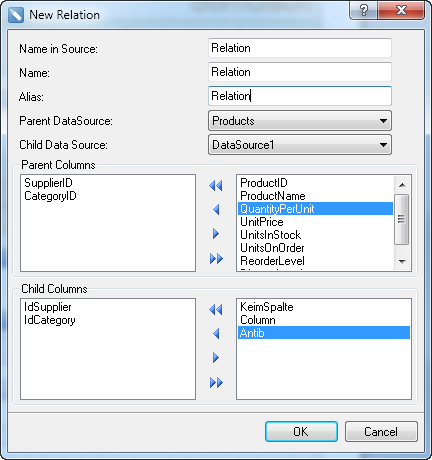Click the scroll up arrow in parent columns list

point(402,184)
